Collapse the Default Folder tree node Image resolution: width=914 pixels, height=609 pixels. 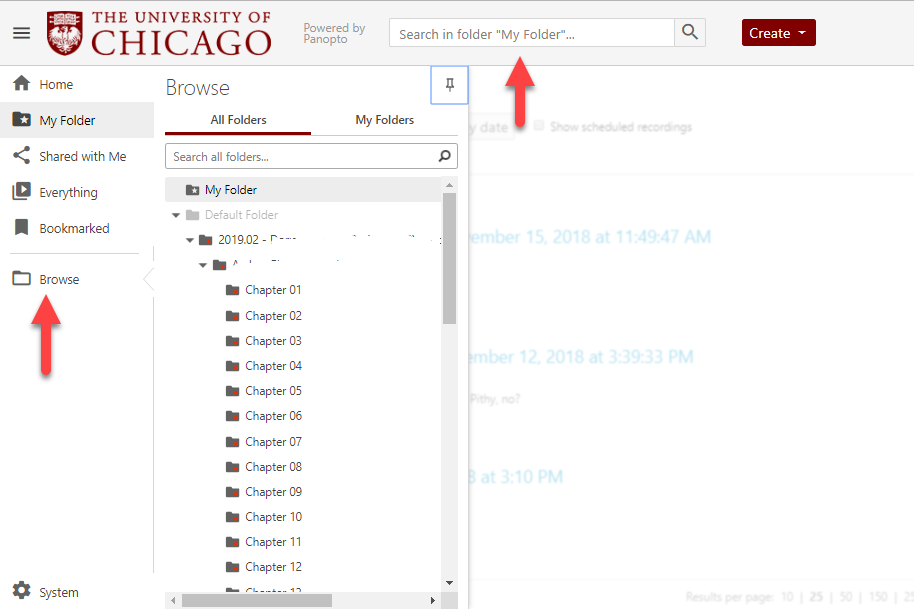[x=177, y=215]
